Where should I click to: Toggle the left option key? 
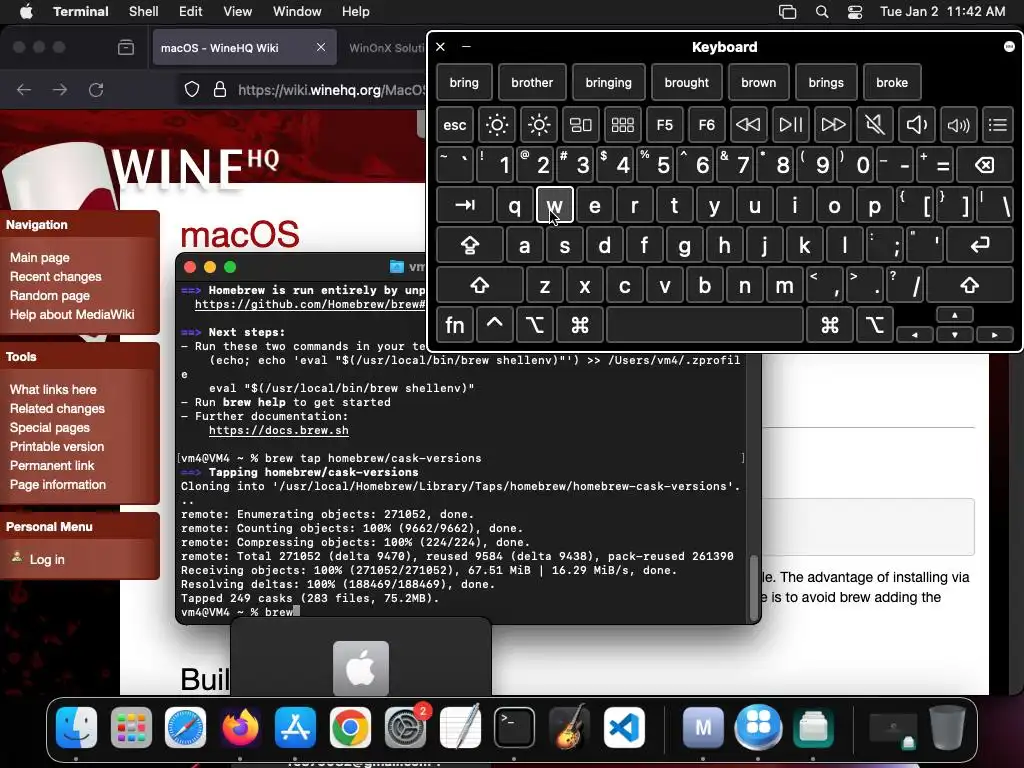point(535,325)
